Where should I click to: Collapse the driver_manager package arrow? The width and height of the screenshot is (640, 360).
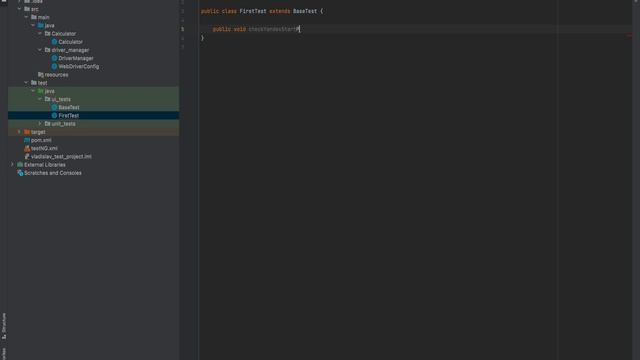point(40,49)
